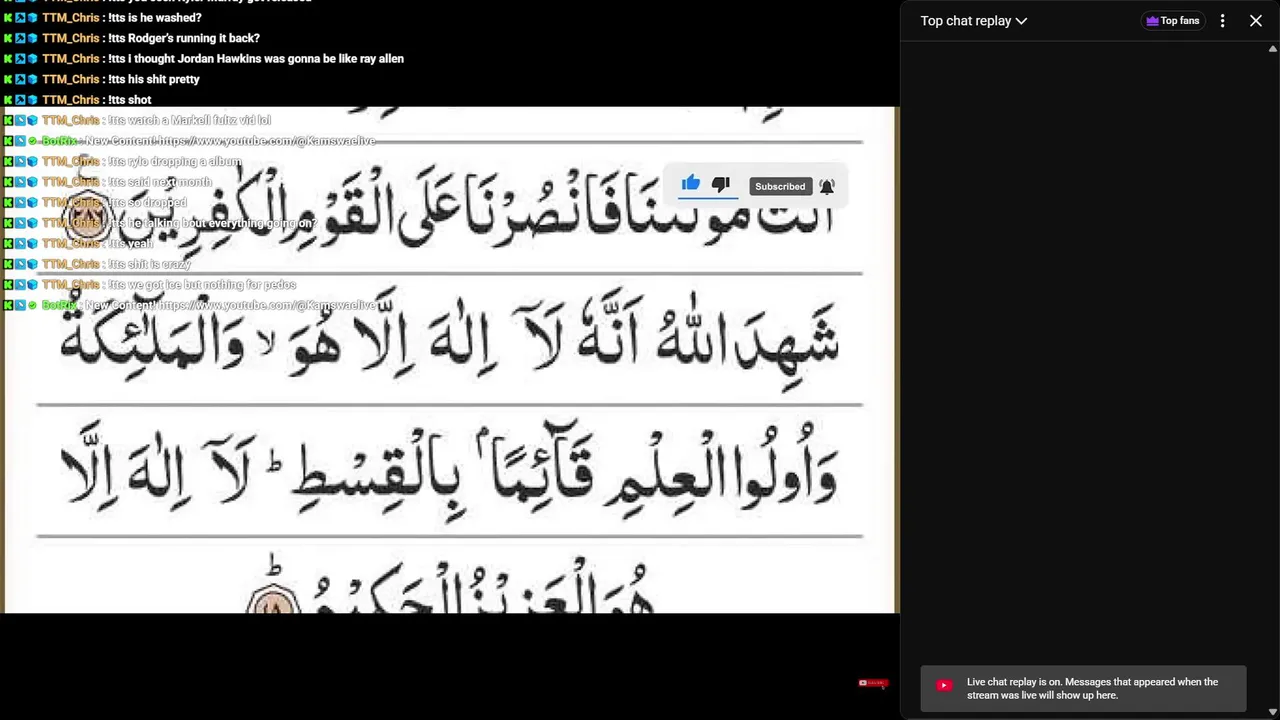Click the chat message "!tts is he washed?"

tap(155, 18)
